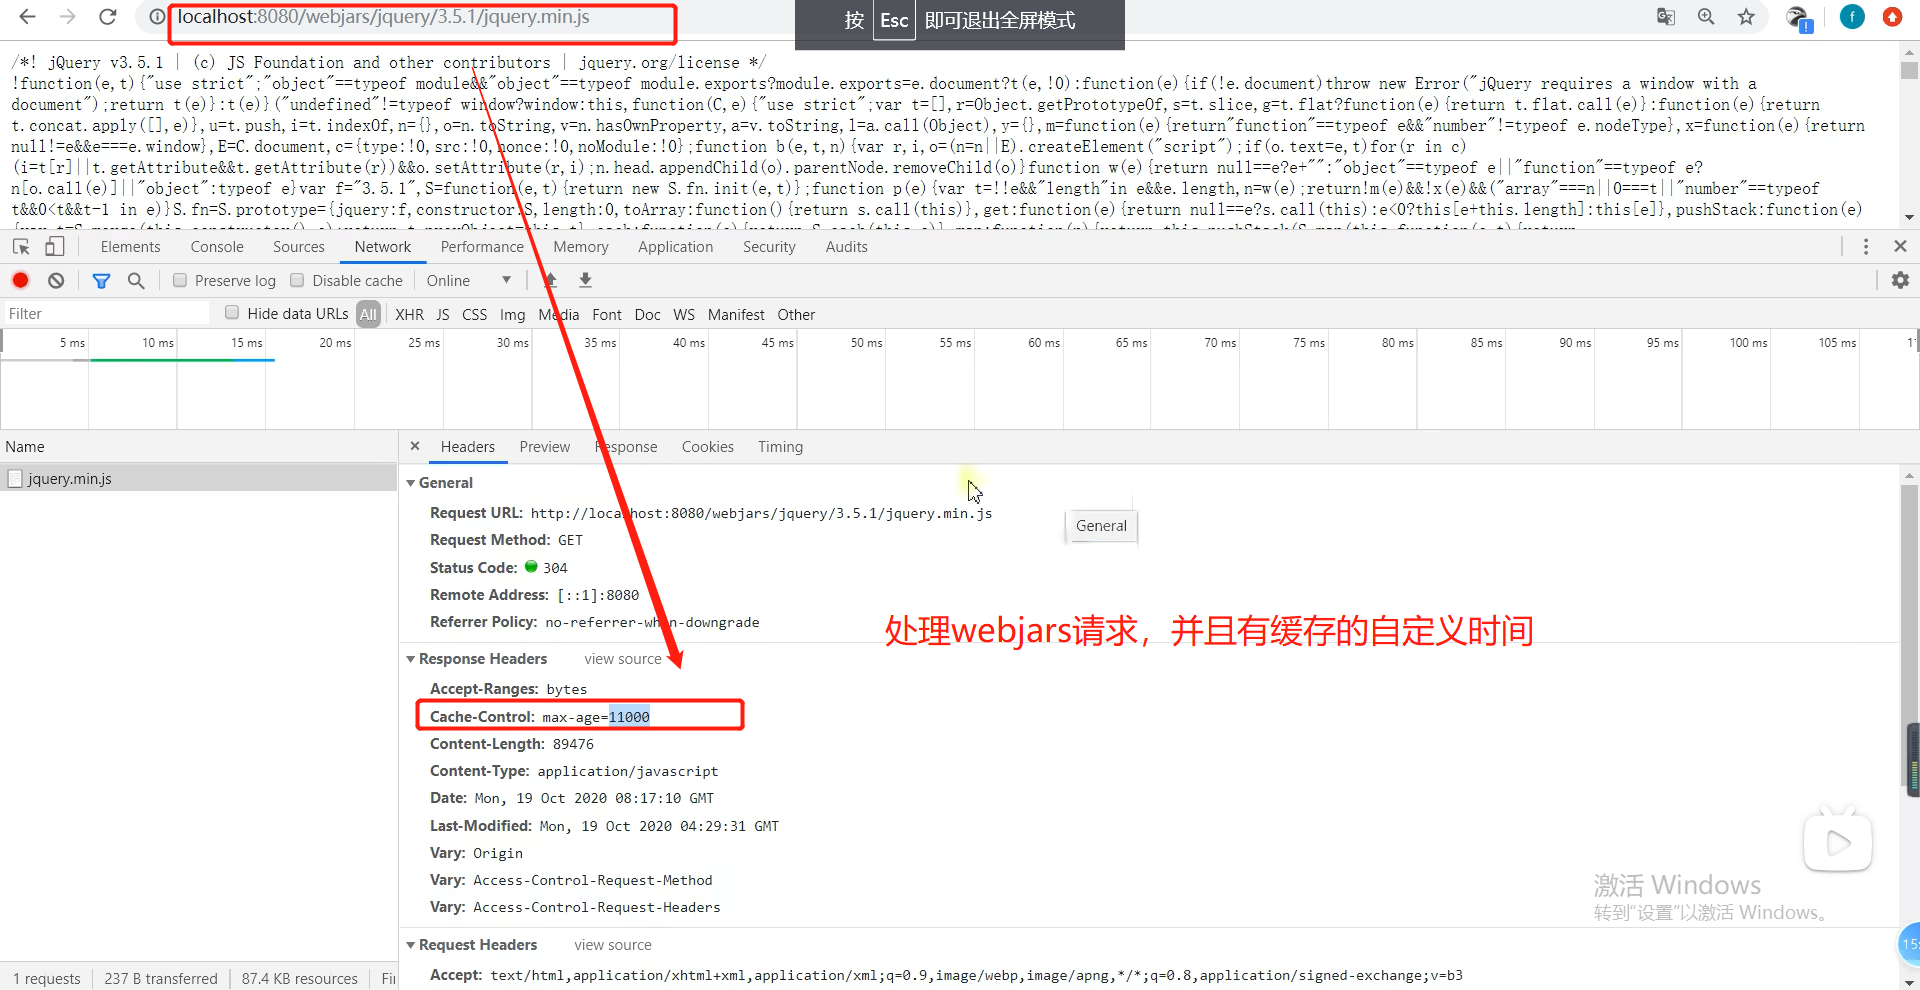Image resolution: width=1920 pixels, height=990 pixels.
Task: Collapse the Request Headers section
Action: click(x=411, y=945)
